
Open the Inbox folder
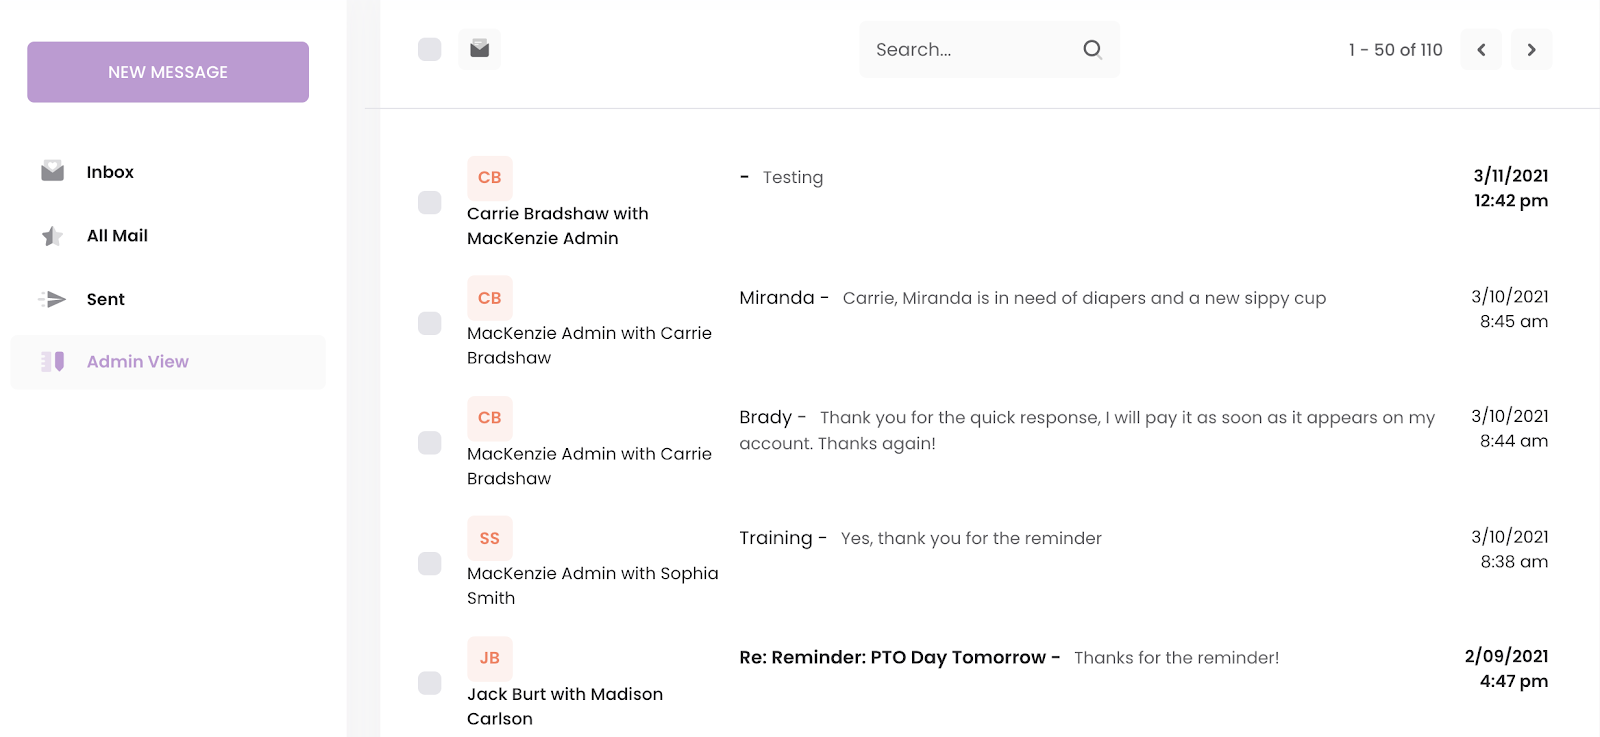click(110, 172)
